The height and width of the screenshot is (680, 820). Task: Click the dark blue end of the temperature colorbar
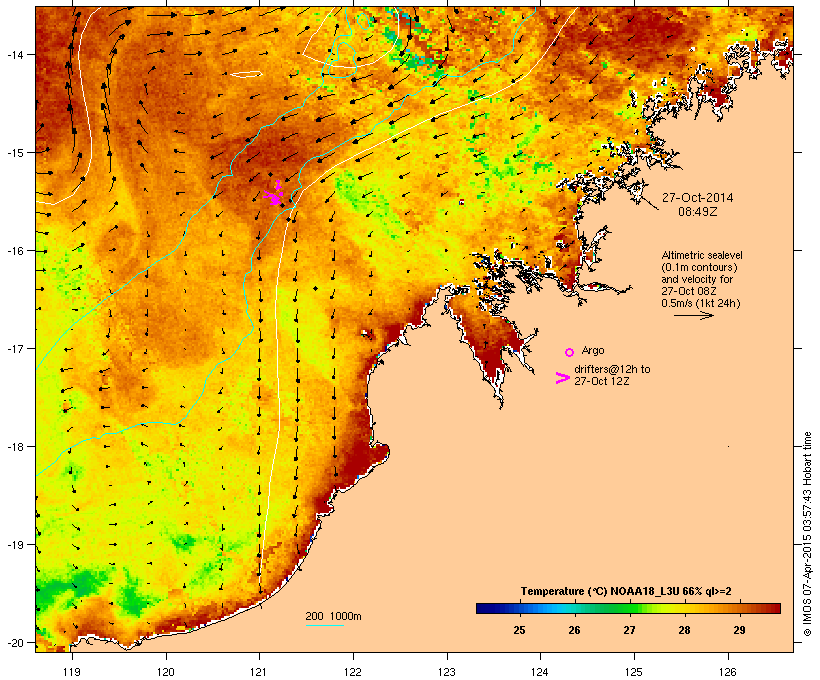[486, 608]
